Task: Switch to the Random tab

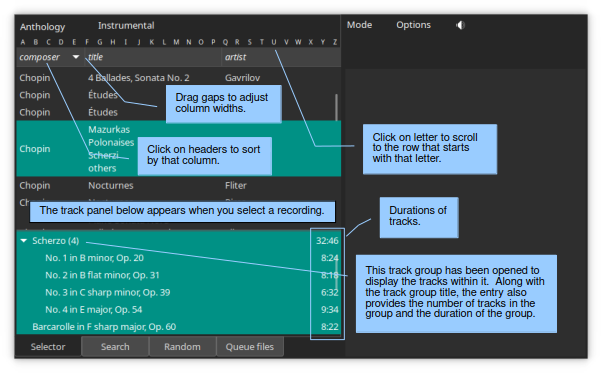Action: pyautogui.click(x=182, y=347)
